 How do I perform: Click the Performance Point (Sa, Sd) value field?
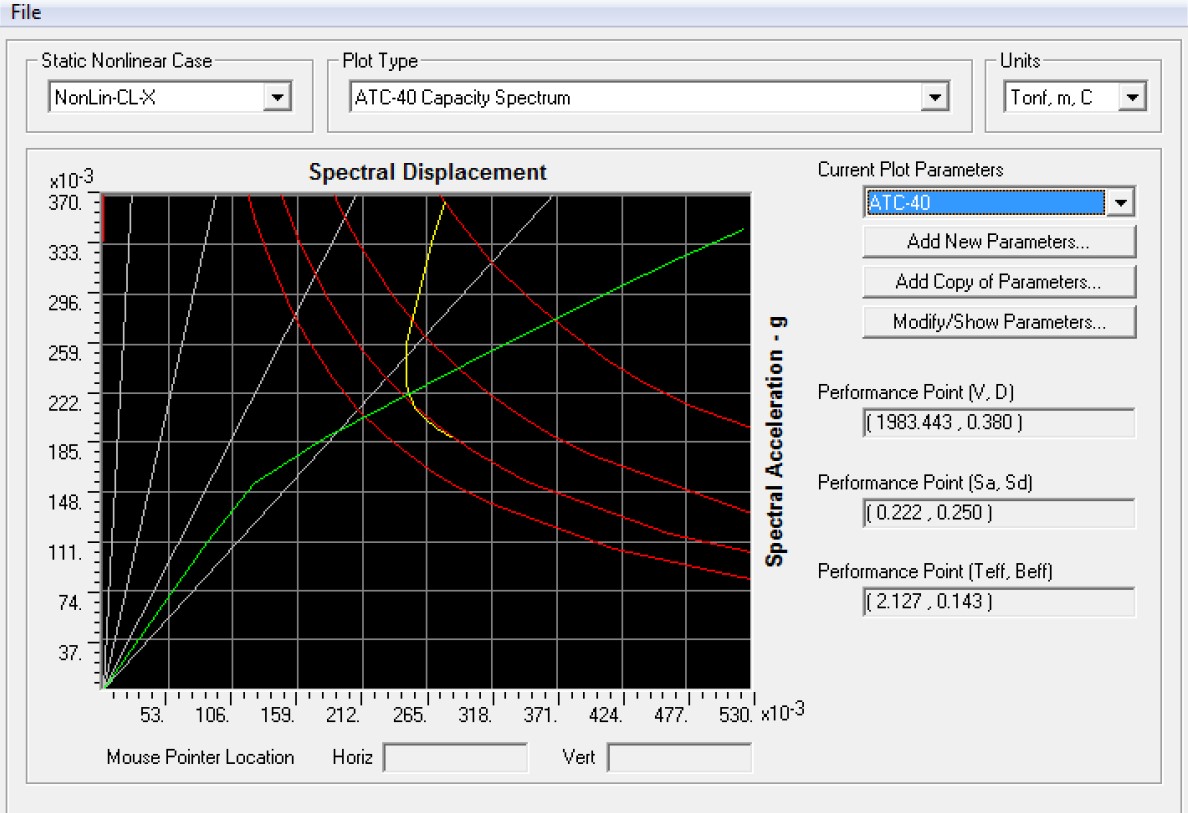(x=999, y=513)
